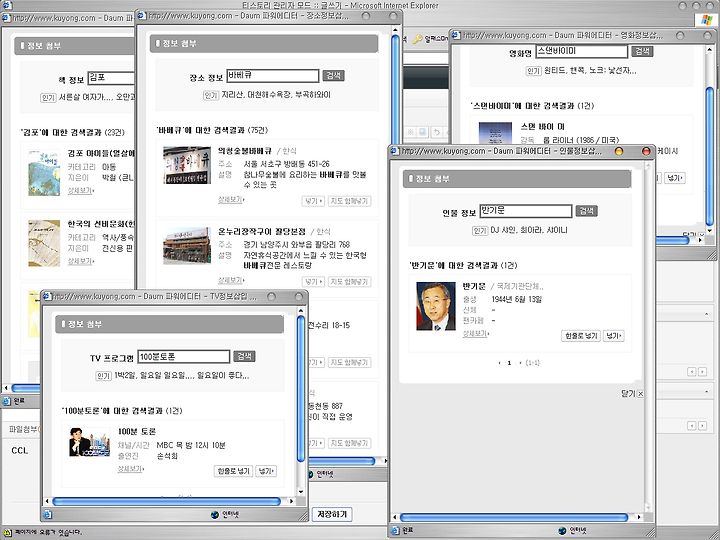Focus the 영화명 input containing 스탠바이미

click(581, 51)
